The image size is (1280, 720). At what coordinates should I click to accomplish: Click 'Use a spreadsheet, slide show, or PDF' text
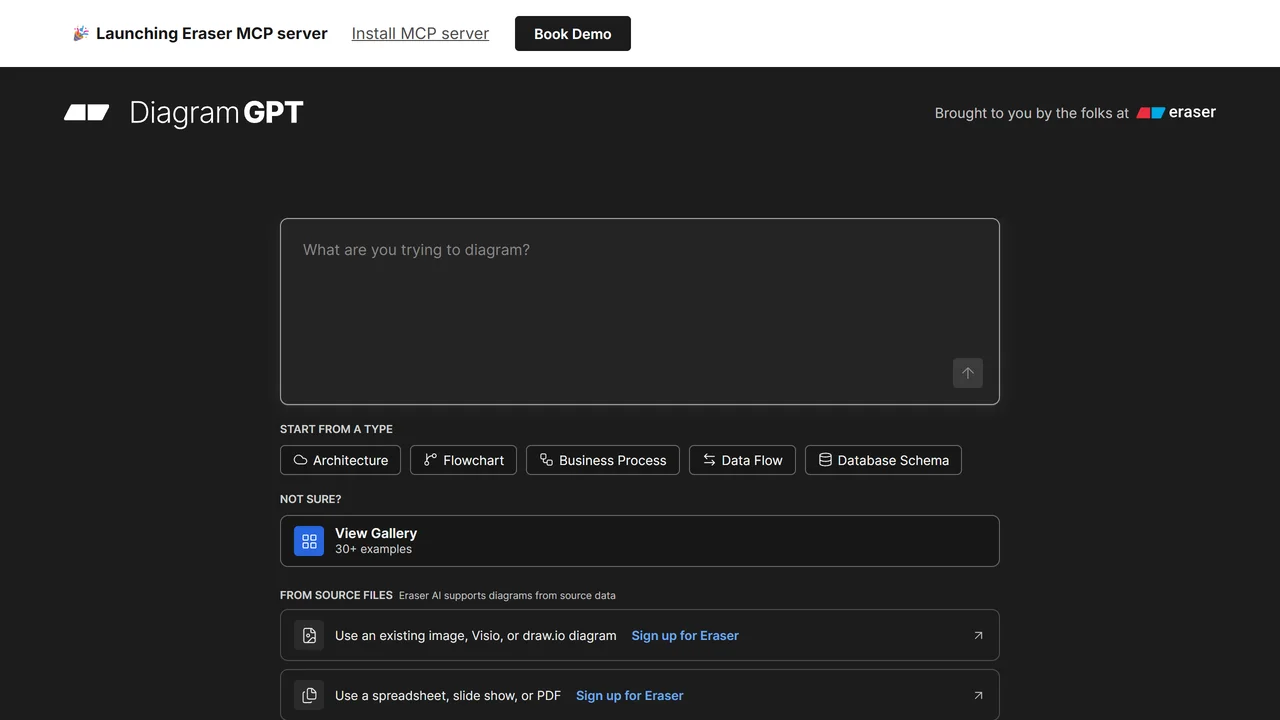point(448,695)
